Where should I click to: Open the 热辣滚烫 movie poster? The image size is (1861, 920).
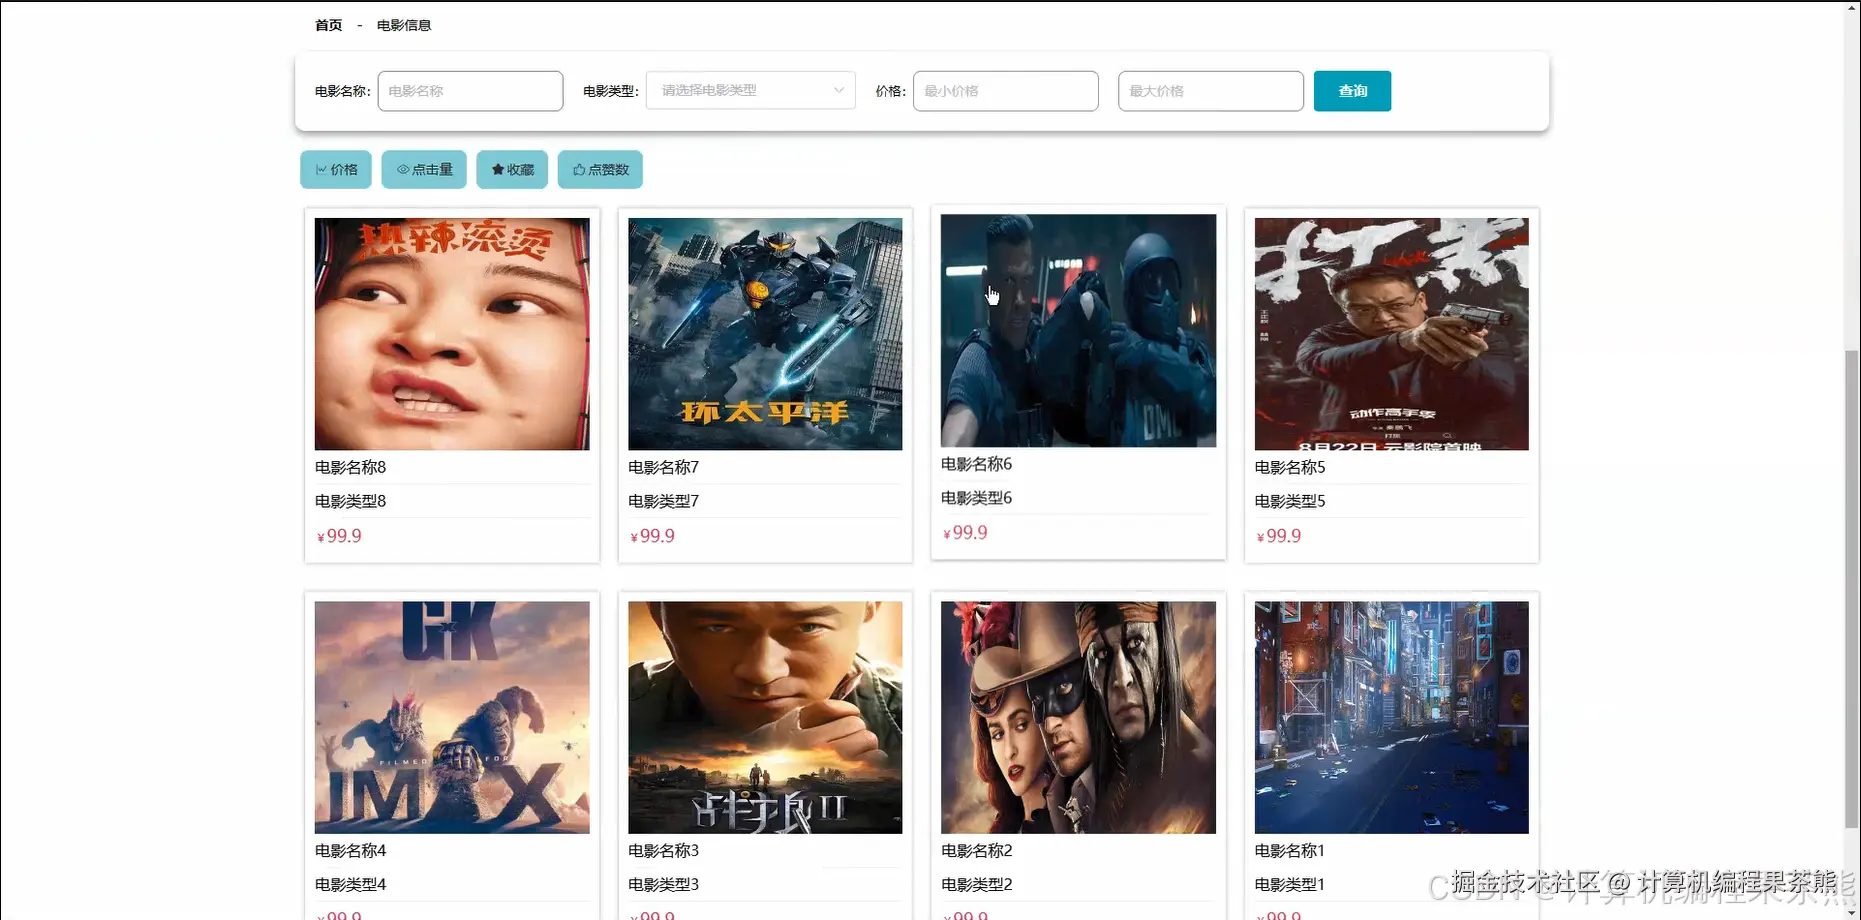(451, 333)
